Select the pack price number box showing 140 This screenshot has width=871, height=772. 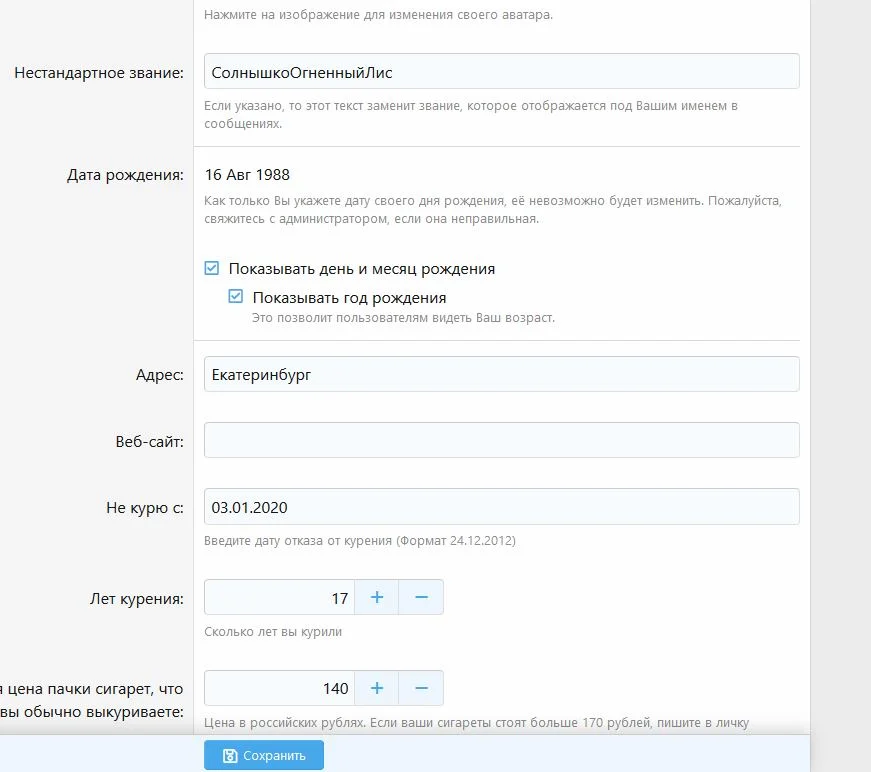(280, 688)
